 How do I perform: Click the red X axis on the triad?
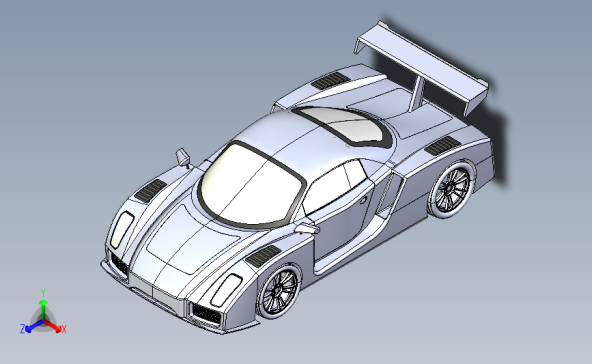click(x=53, y=325)
